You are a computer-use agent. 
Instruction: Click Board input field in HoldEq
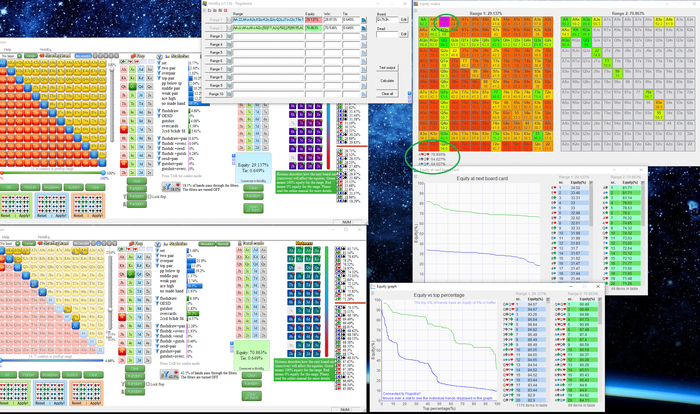tap(387, 20)
